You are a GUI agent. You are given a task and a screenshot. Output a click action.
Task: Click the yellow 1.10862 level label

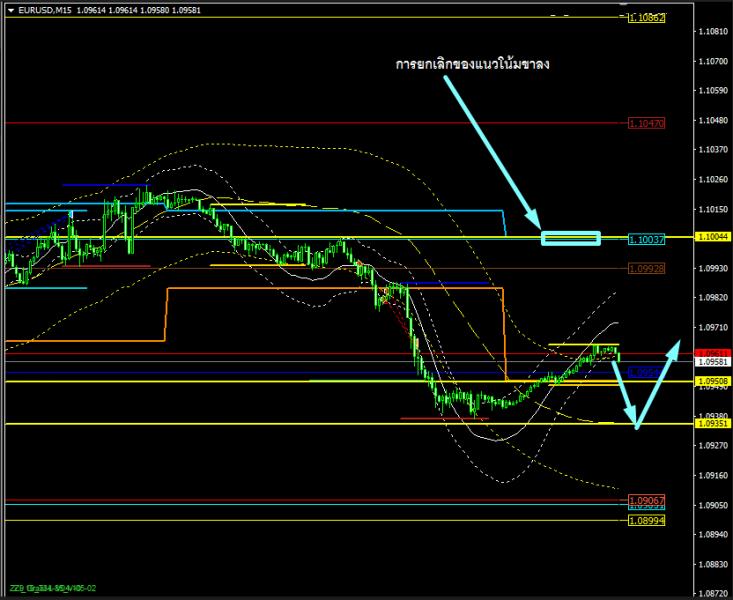click(647, 18)
